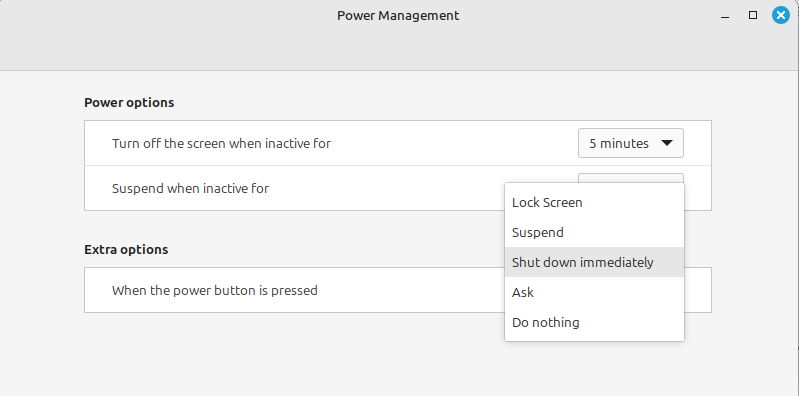Click the Turn off the screen when inactive label

click(221, 143)
